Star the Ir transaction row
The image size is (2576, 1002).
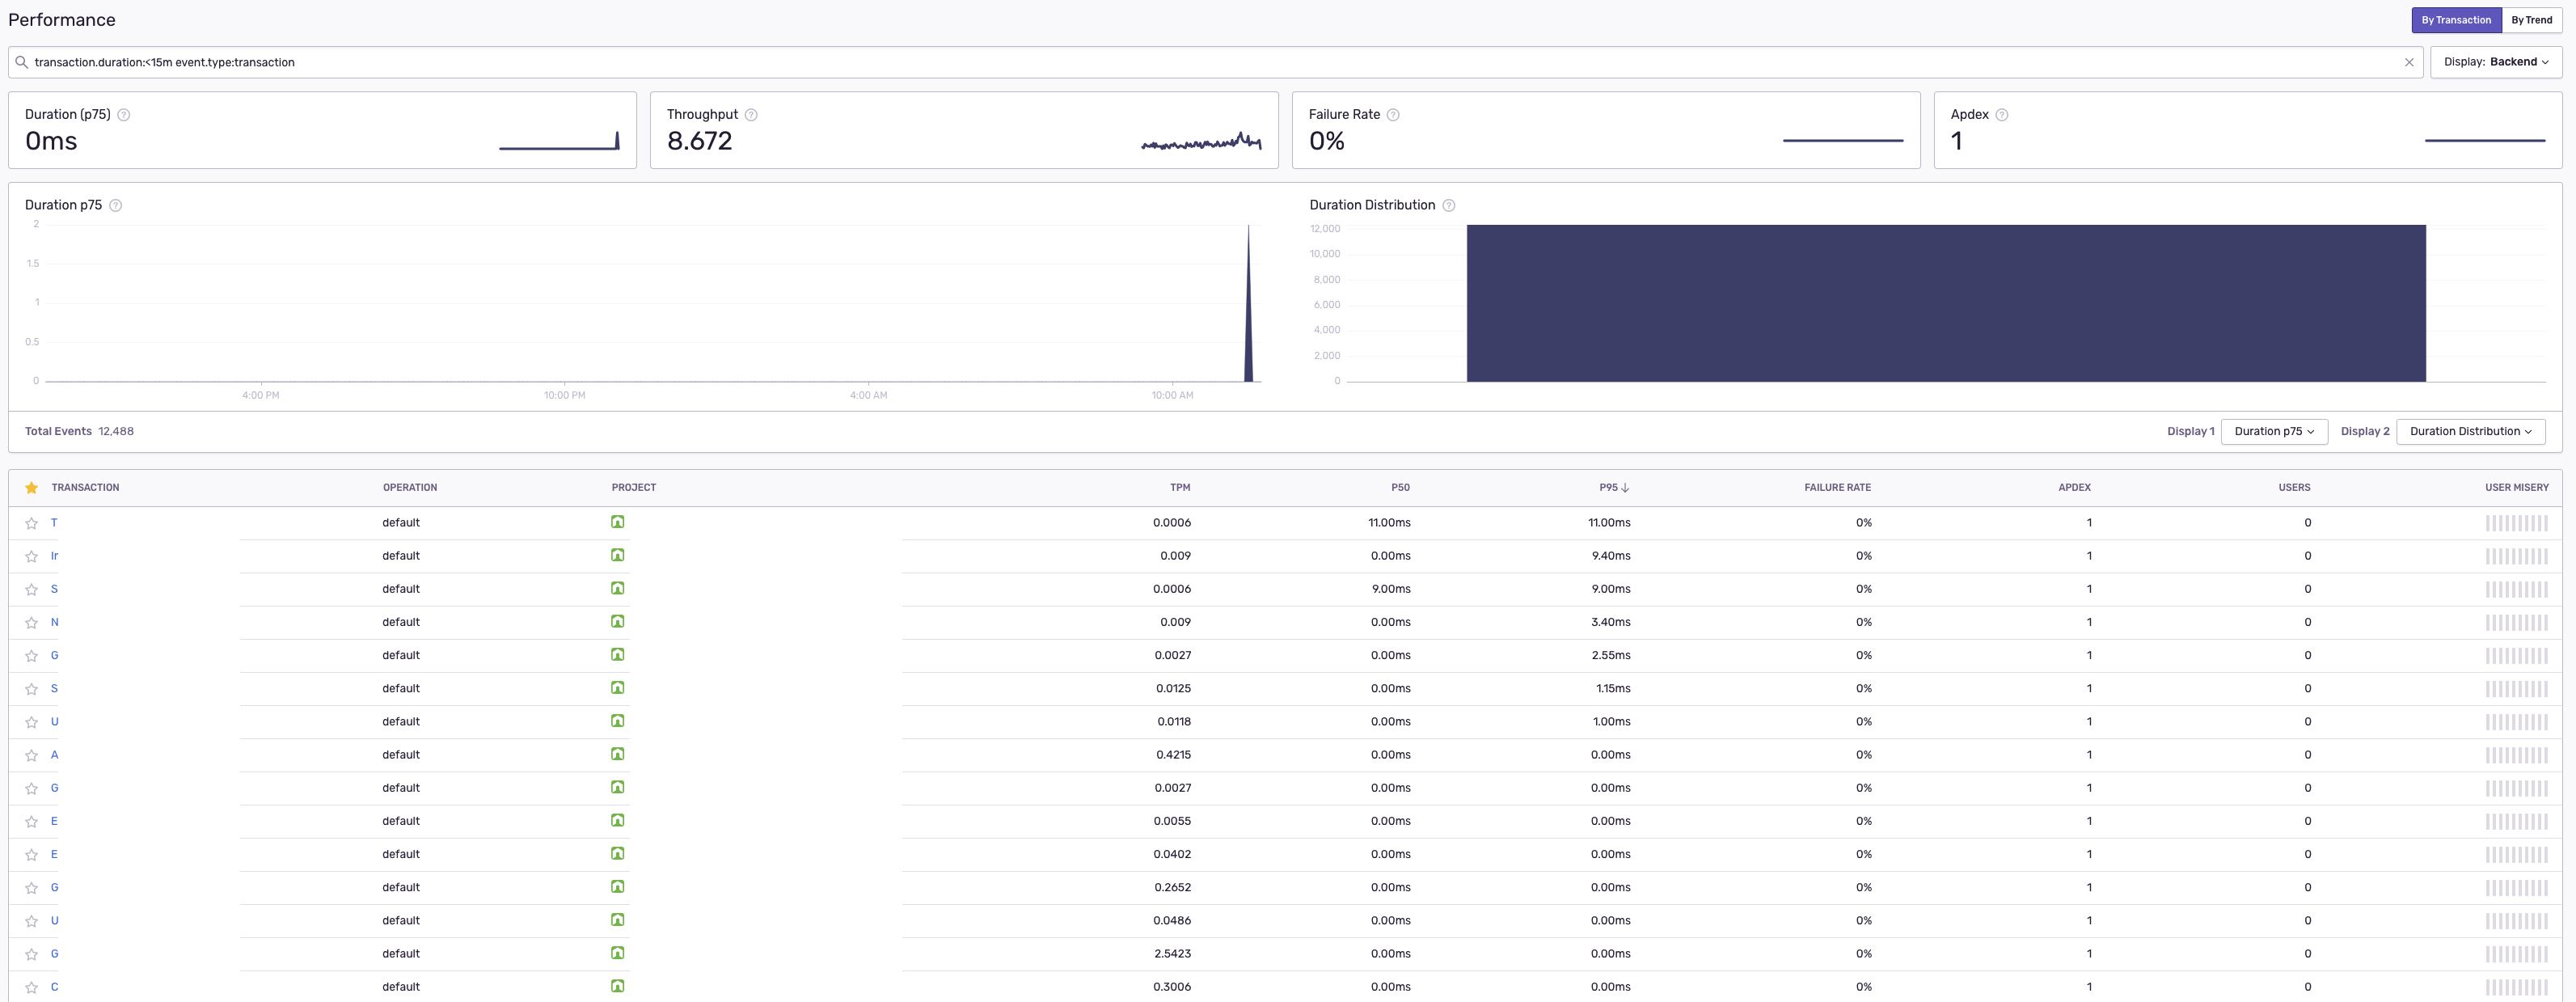[32, 556]
